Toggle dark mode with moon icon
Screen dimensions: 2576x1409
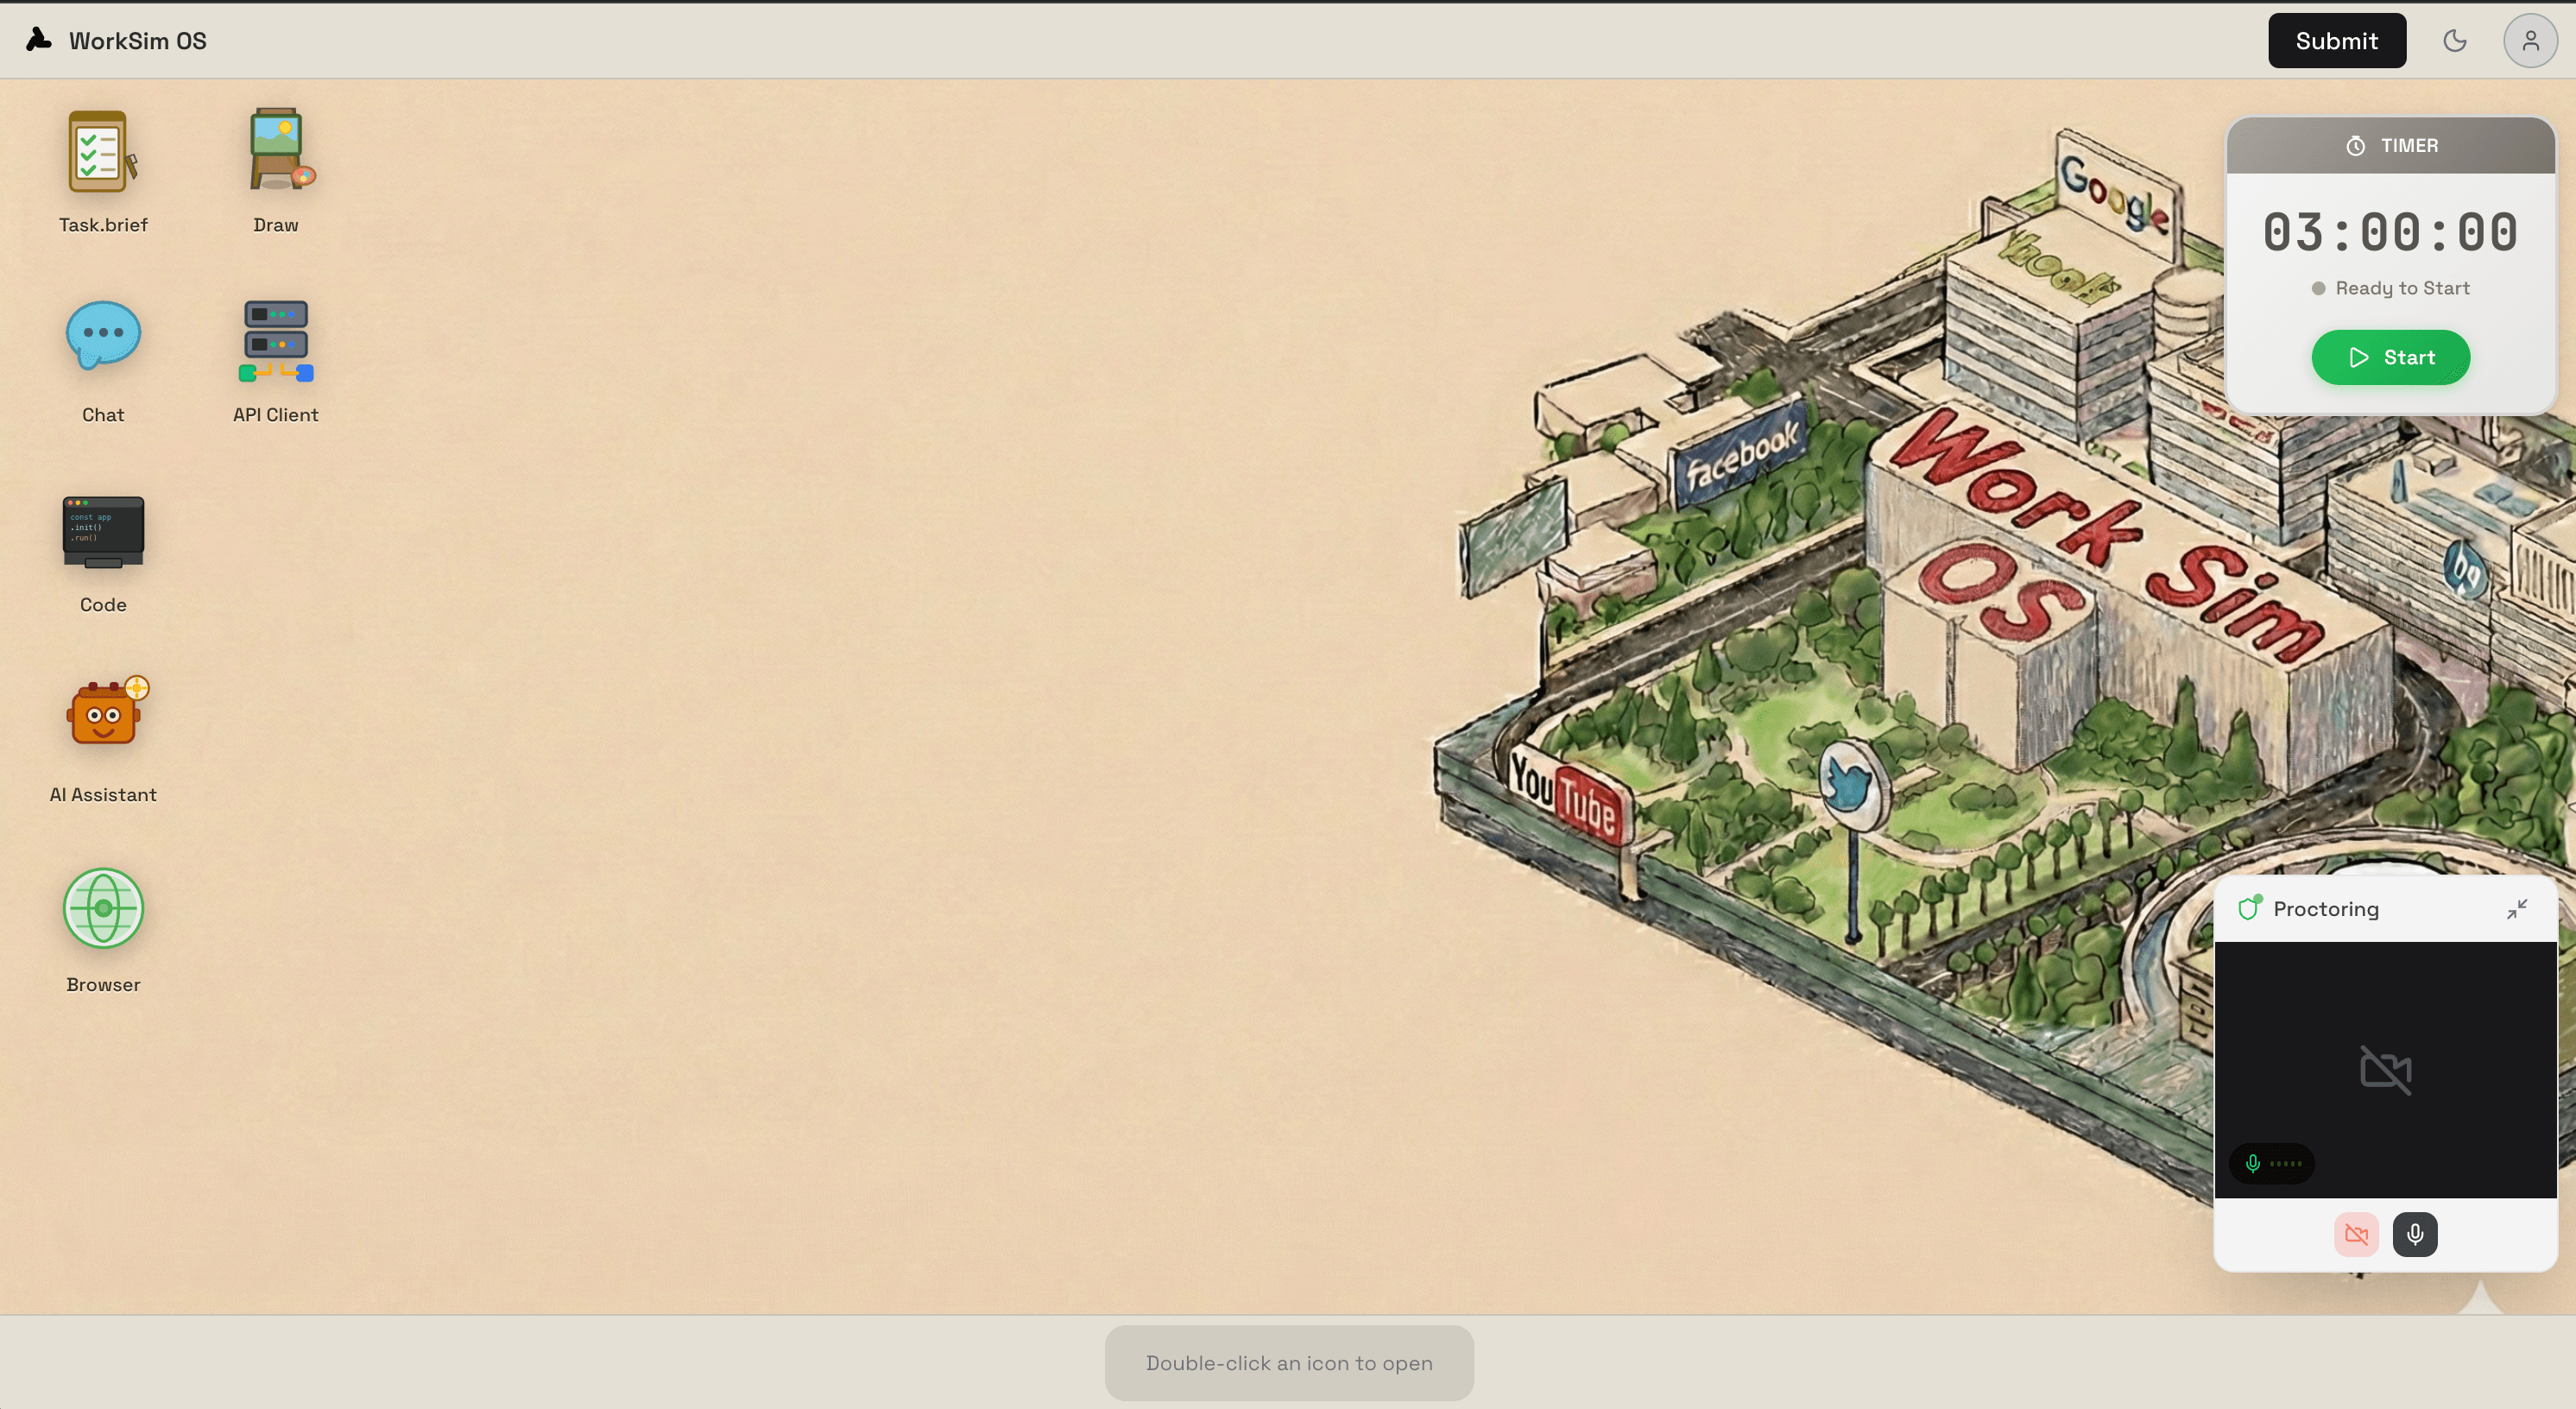pos(2454,40)
